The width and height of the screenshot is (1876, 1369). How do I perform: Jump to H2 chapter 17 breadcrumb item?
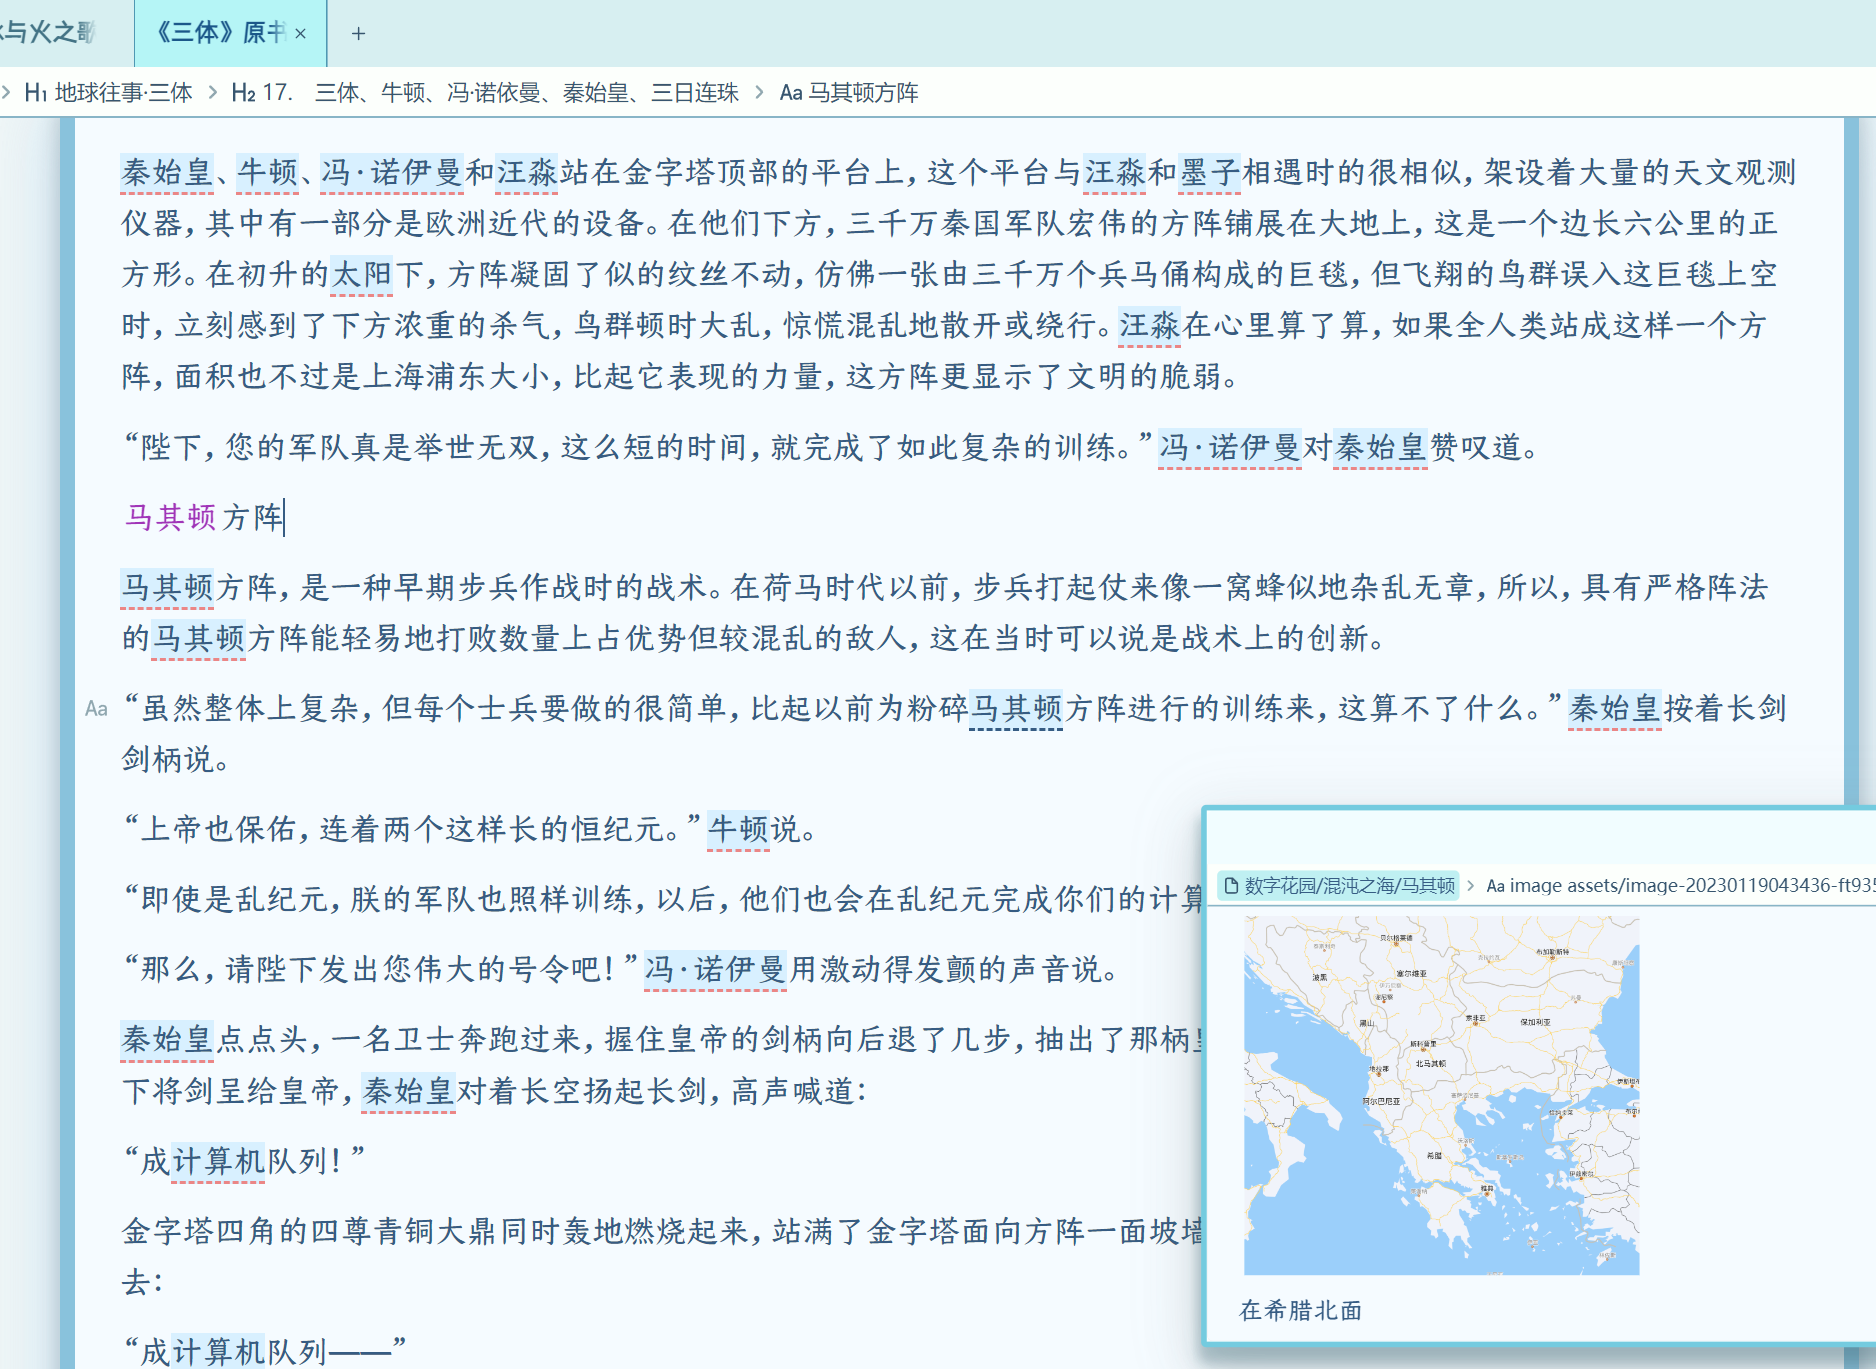(x=485, y=93)
